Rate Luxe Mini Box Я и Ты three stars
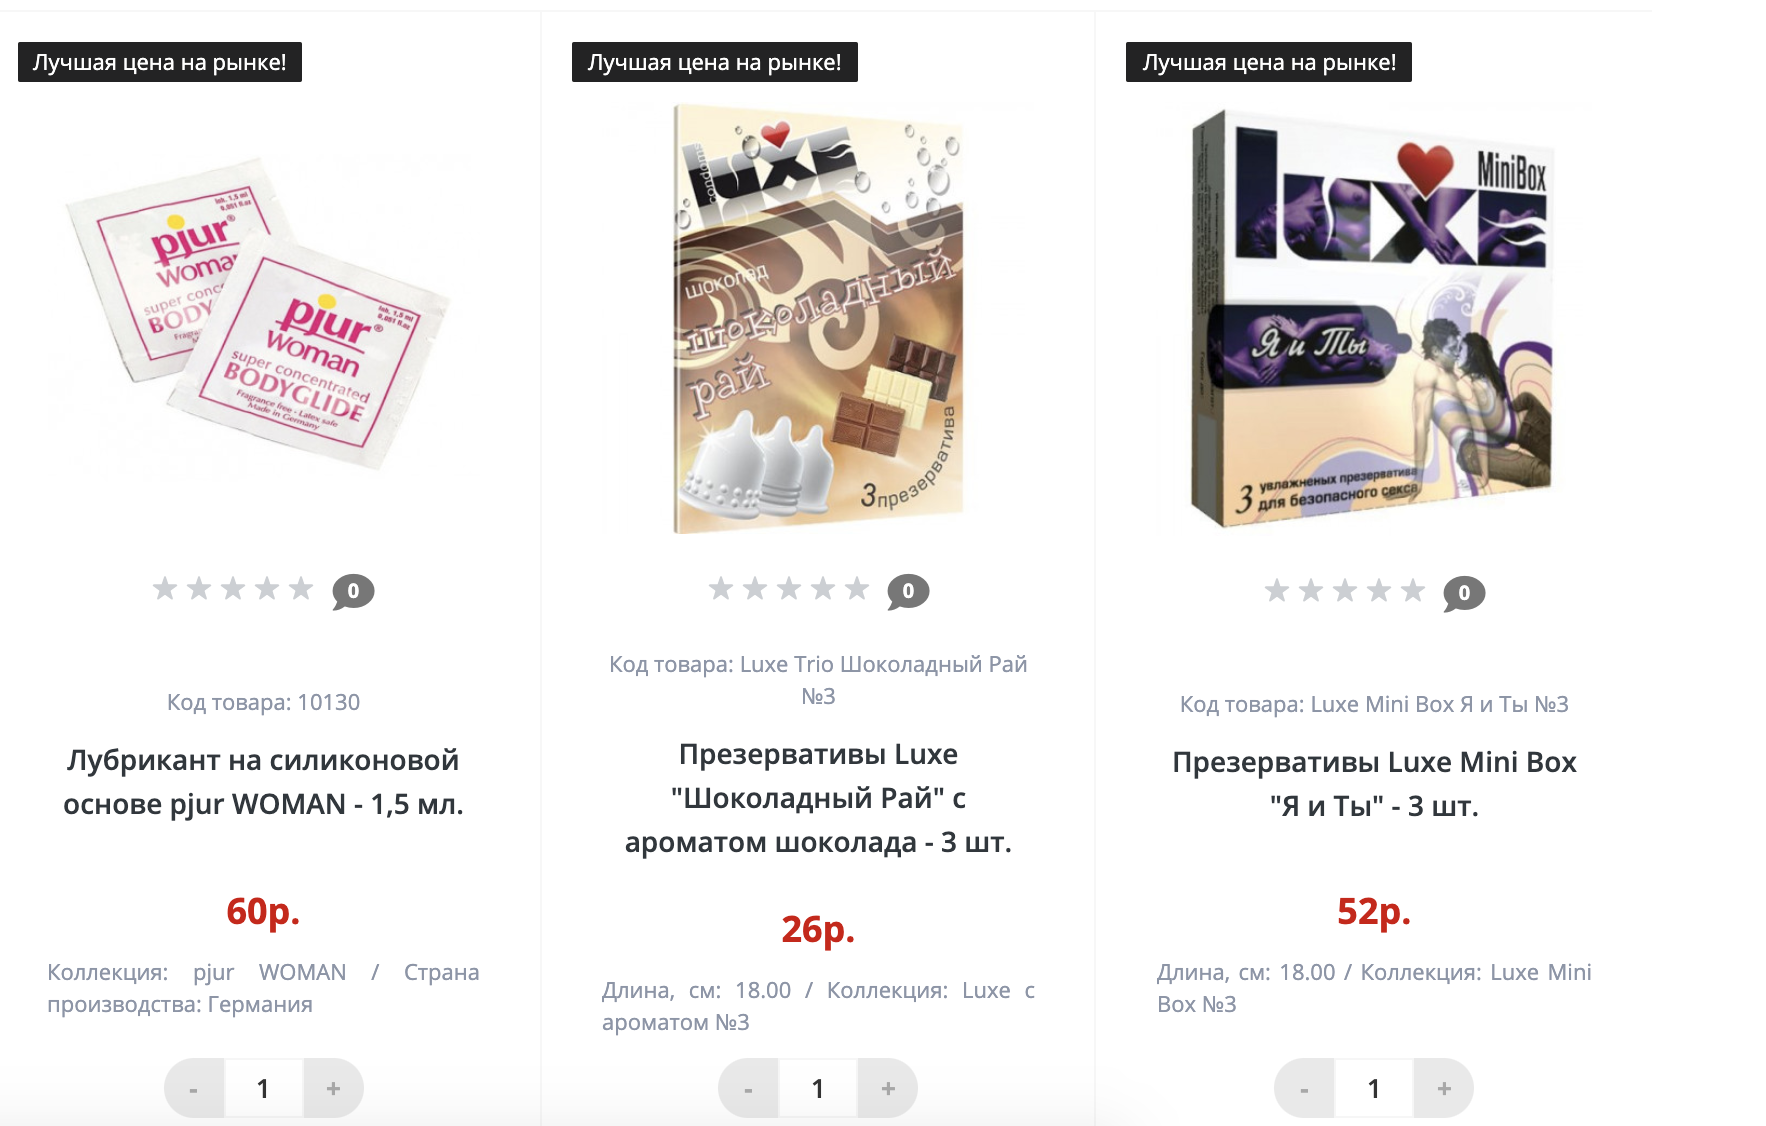This screenshot has width=1766, height=1126. pos(1345,590)
